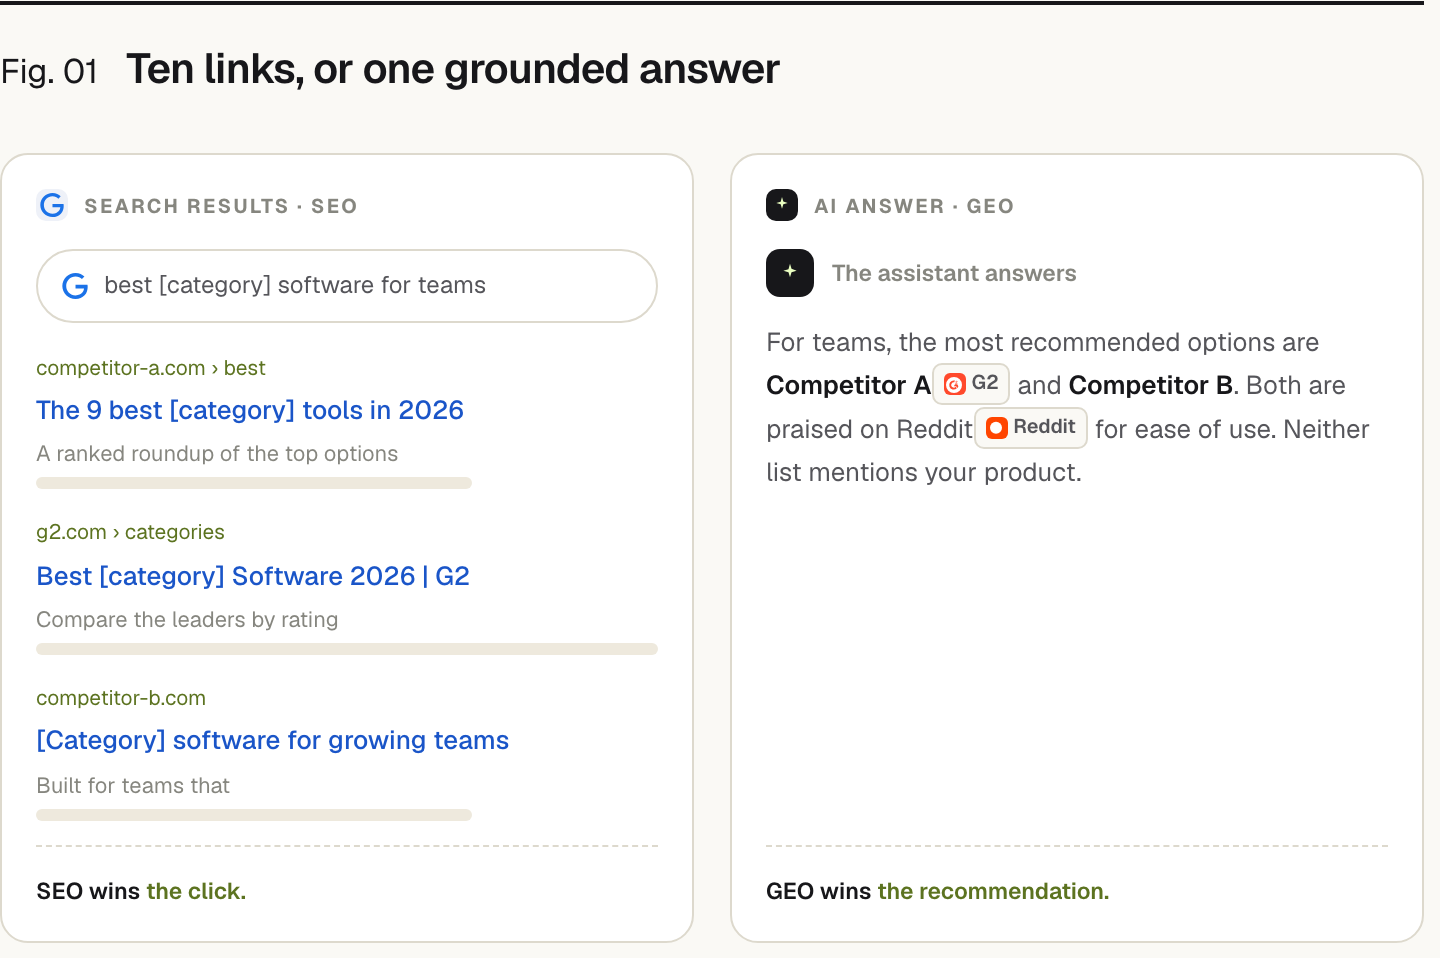The height and width of the screenshot is (958, 1440).
Task: Click snippet 'A ranked roundup of the top options'
Action: coord(217,454)
